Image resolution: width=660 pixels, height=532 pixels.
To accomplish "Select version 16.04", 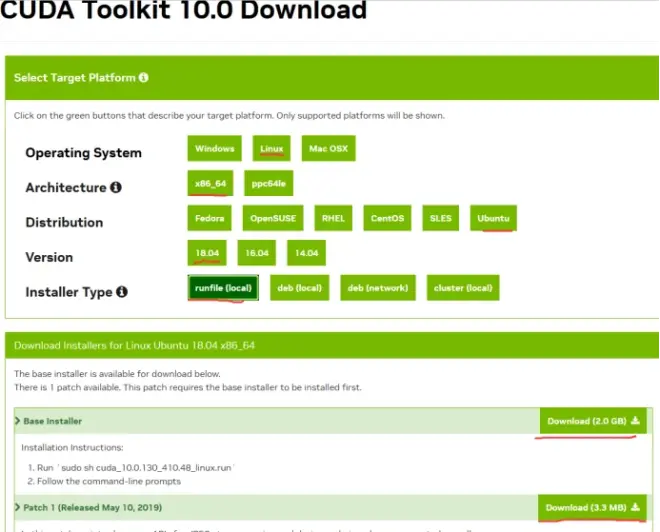I will [x=257, y=253].
